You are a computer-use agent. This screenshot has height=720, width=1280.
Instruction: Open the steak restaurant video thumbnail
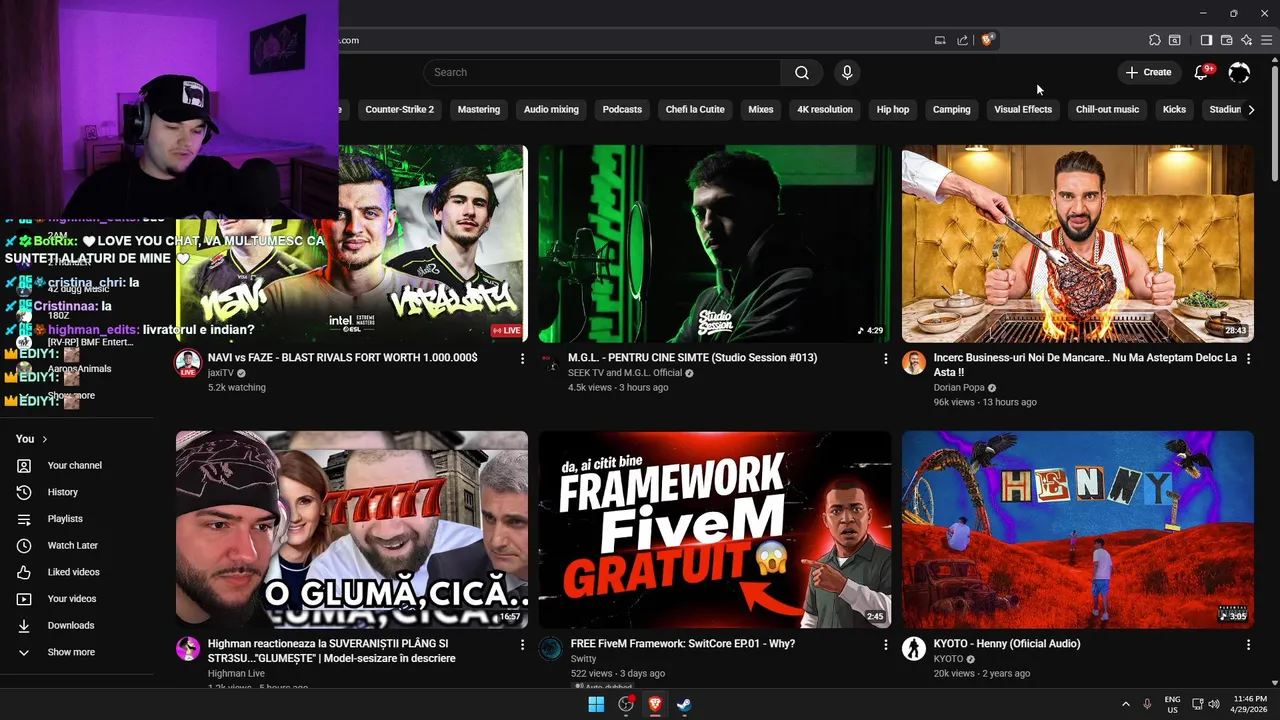pyautogui.click(x=1078, y=244)
